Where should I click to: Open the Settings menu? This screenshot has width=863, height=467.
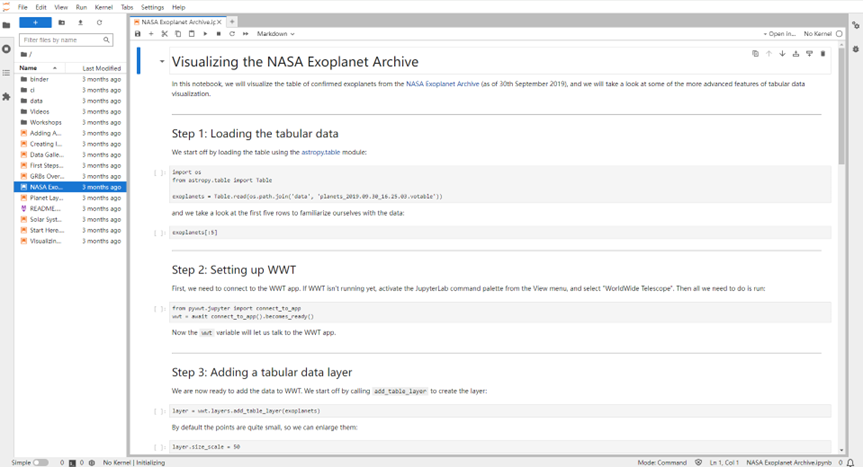(152, 7)
